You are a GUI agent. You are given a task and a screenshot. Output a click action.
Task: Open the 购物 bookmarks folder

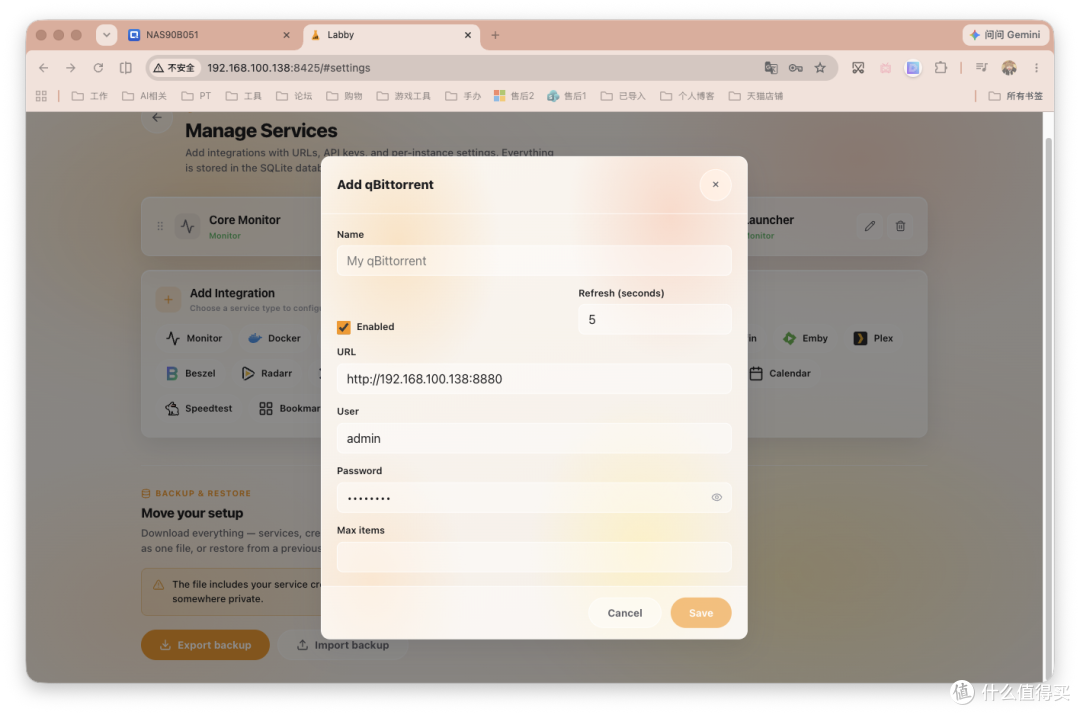344,96
